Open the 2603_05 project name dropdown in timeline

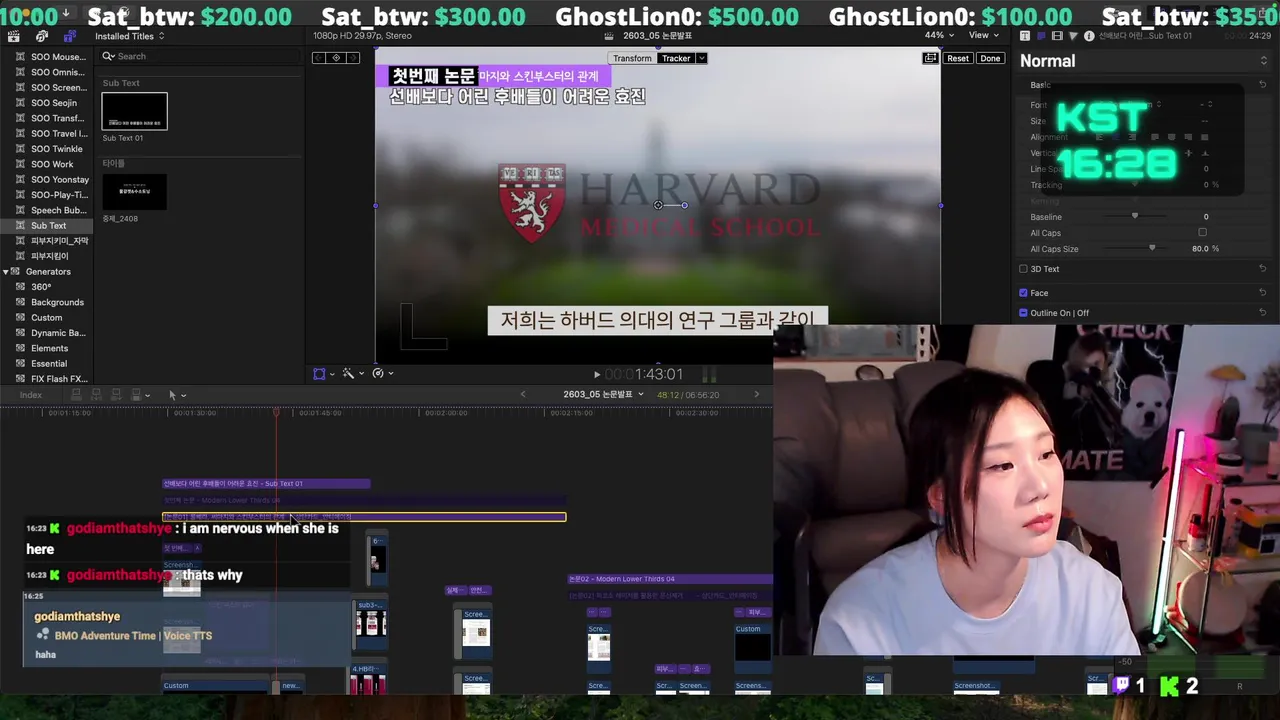(x=603, y=394)
